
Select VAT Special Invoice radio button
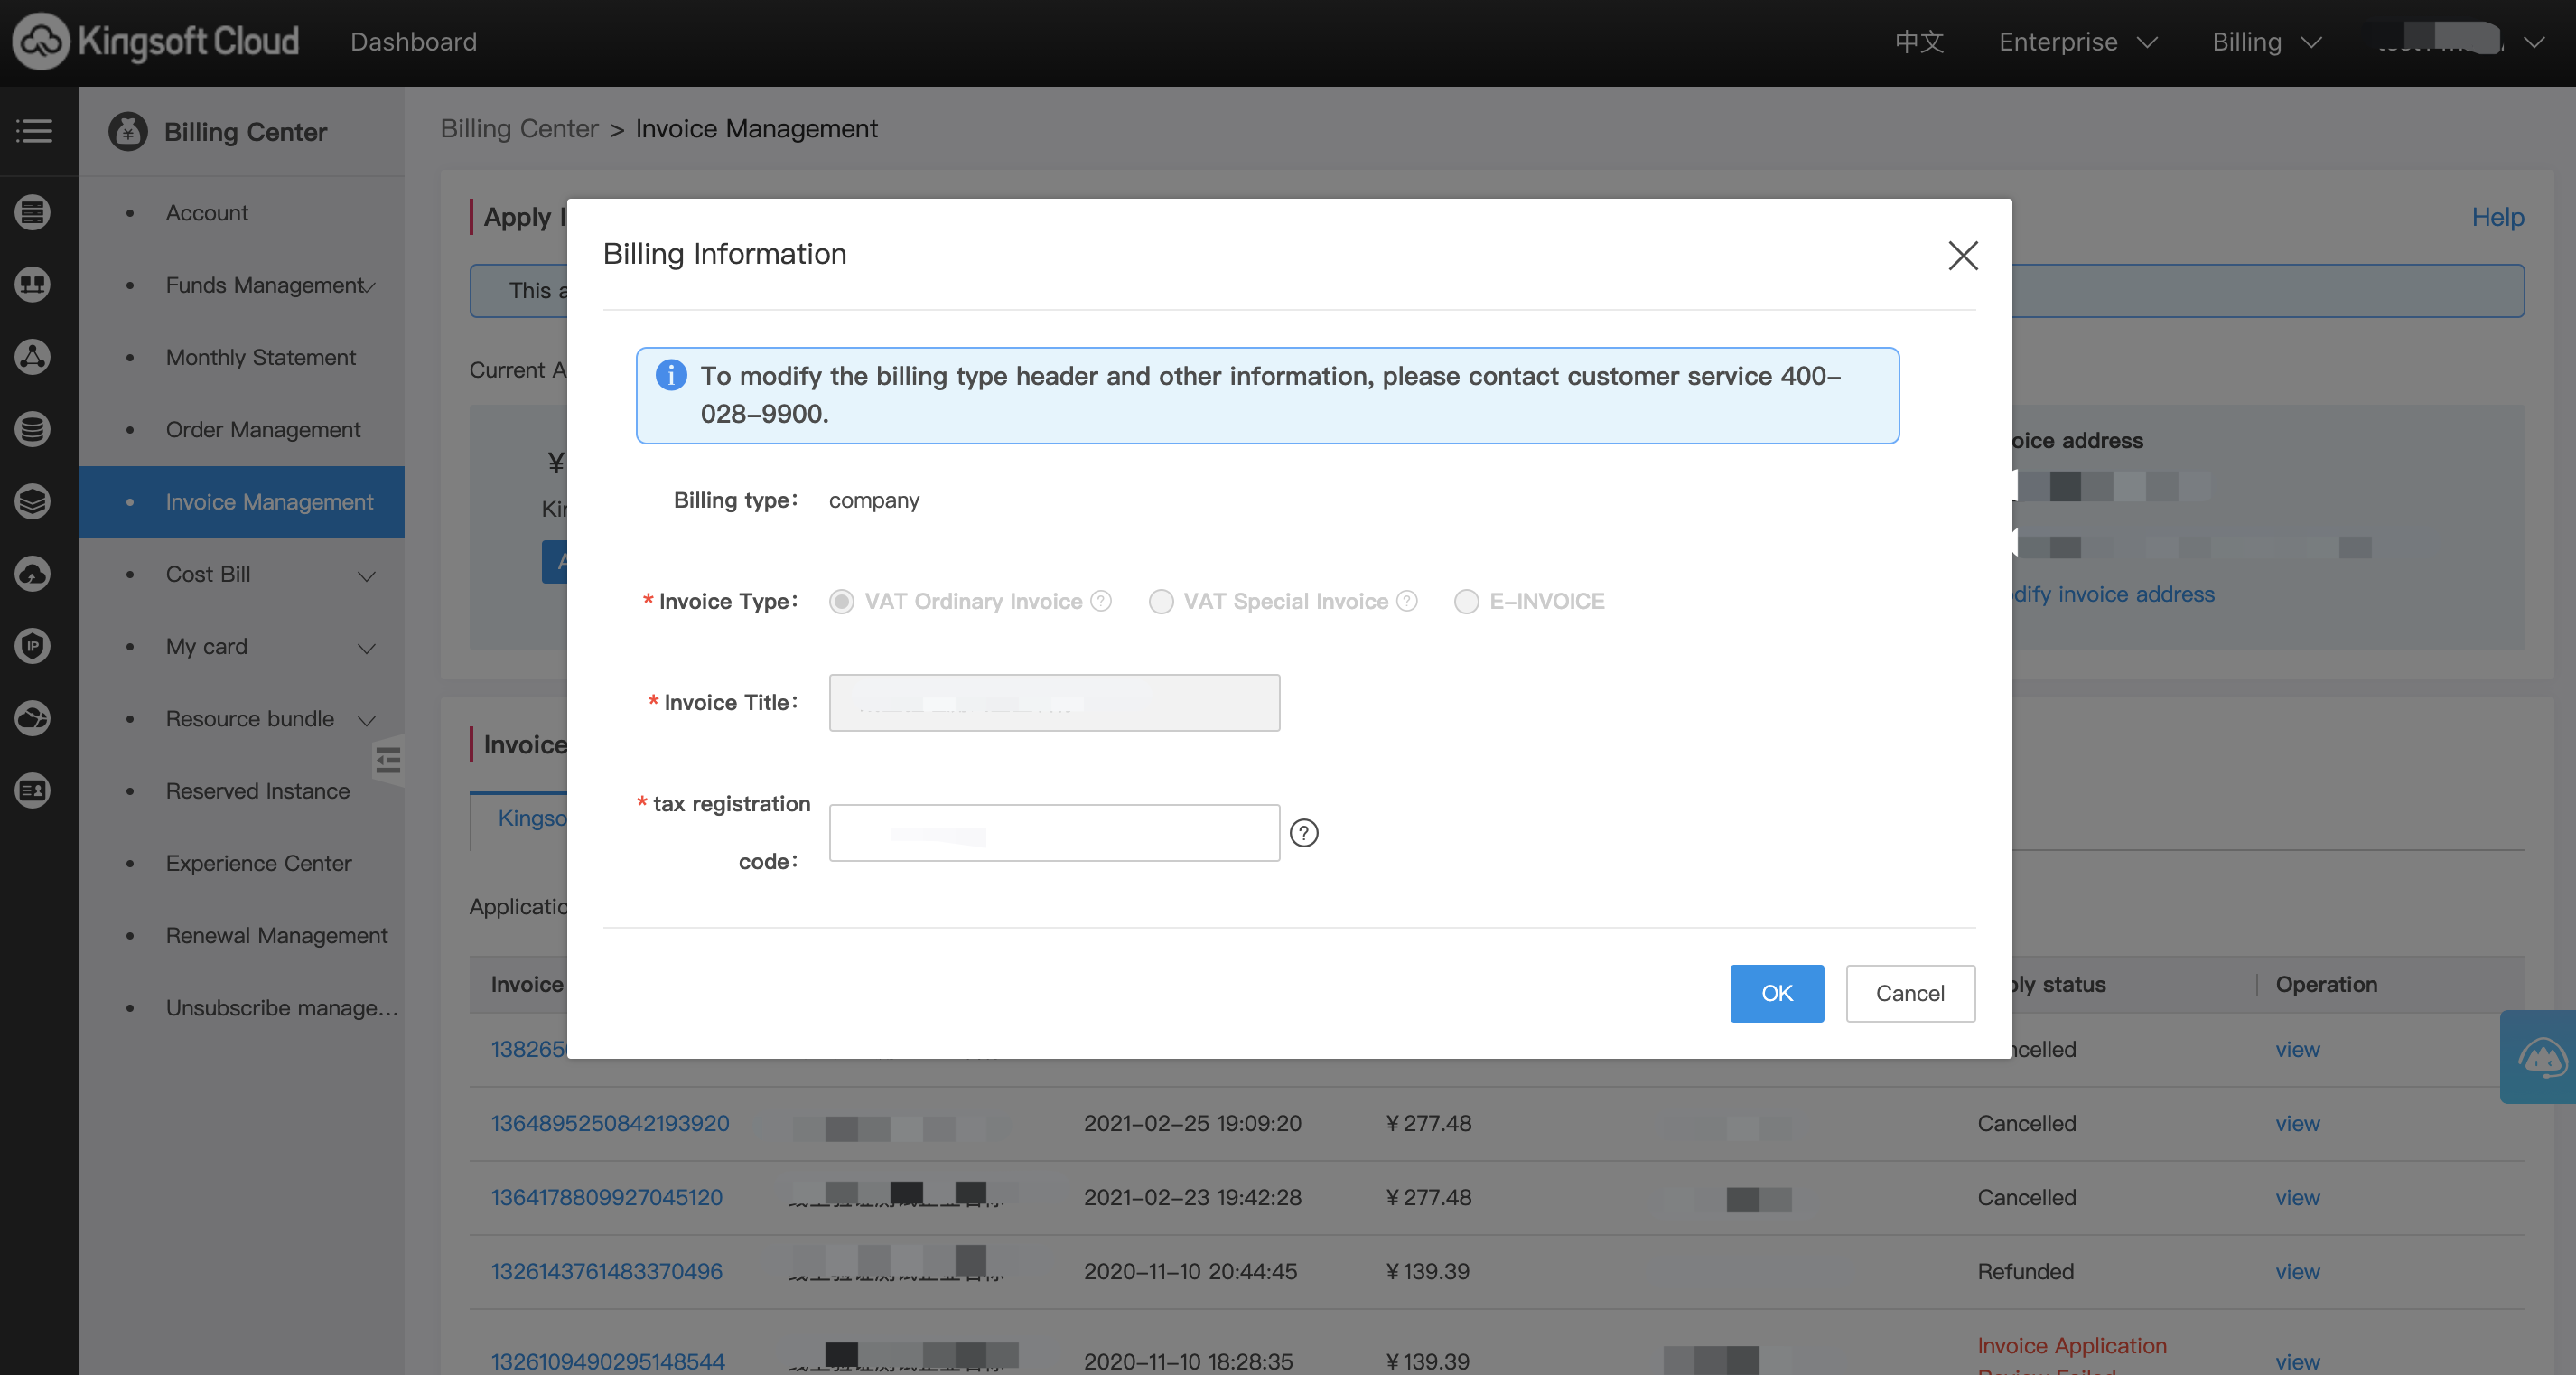1160,601
